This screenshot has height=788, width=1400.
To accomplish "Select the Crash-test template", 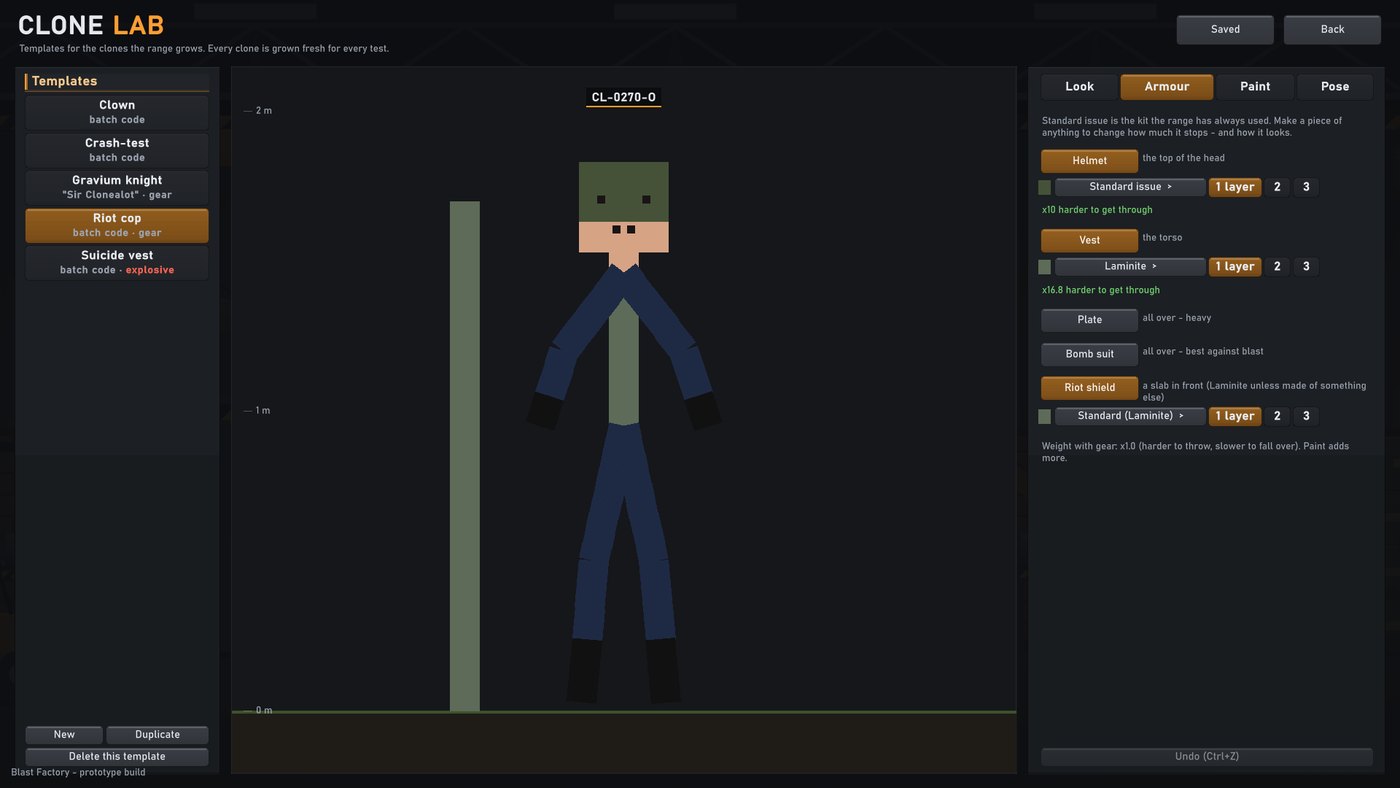I will pos(117,150).
